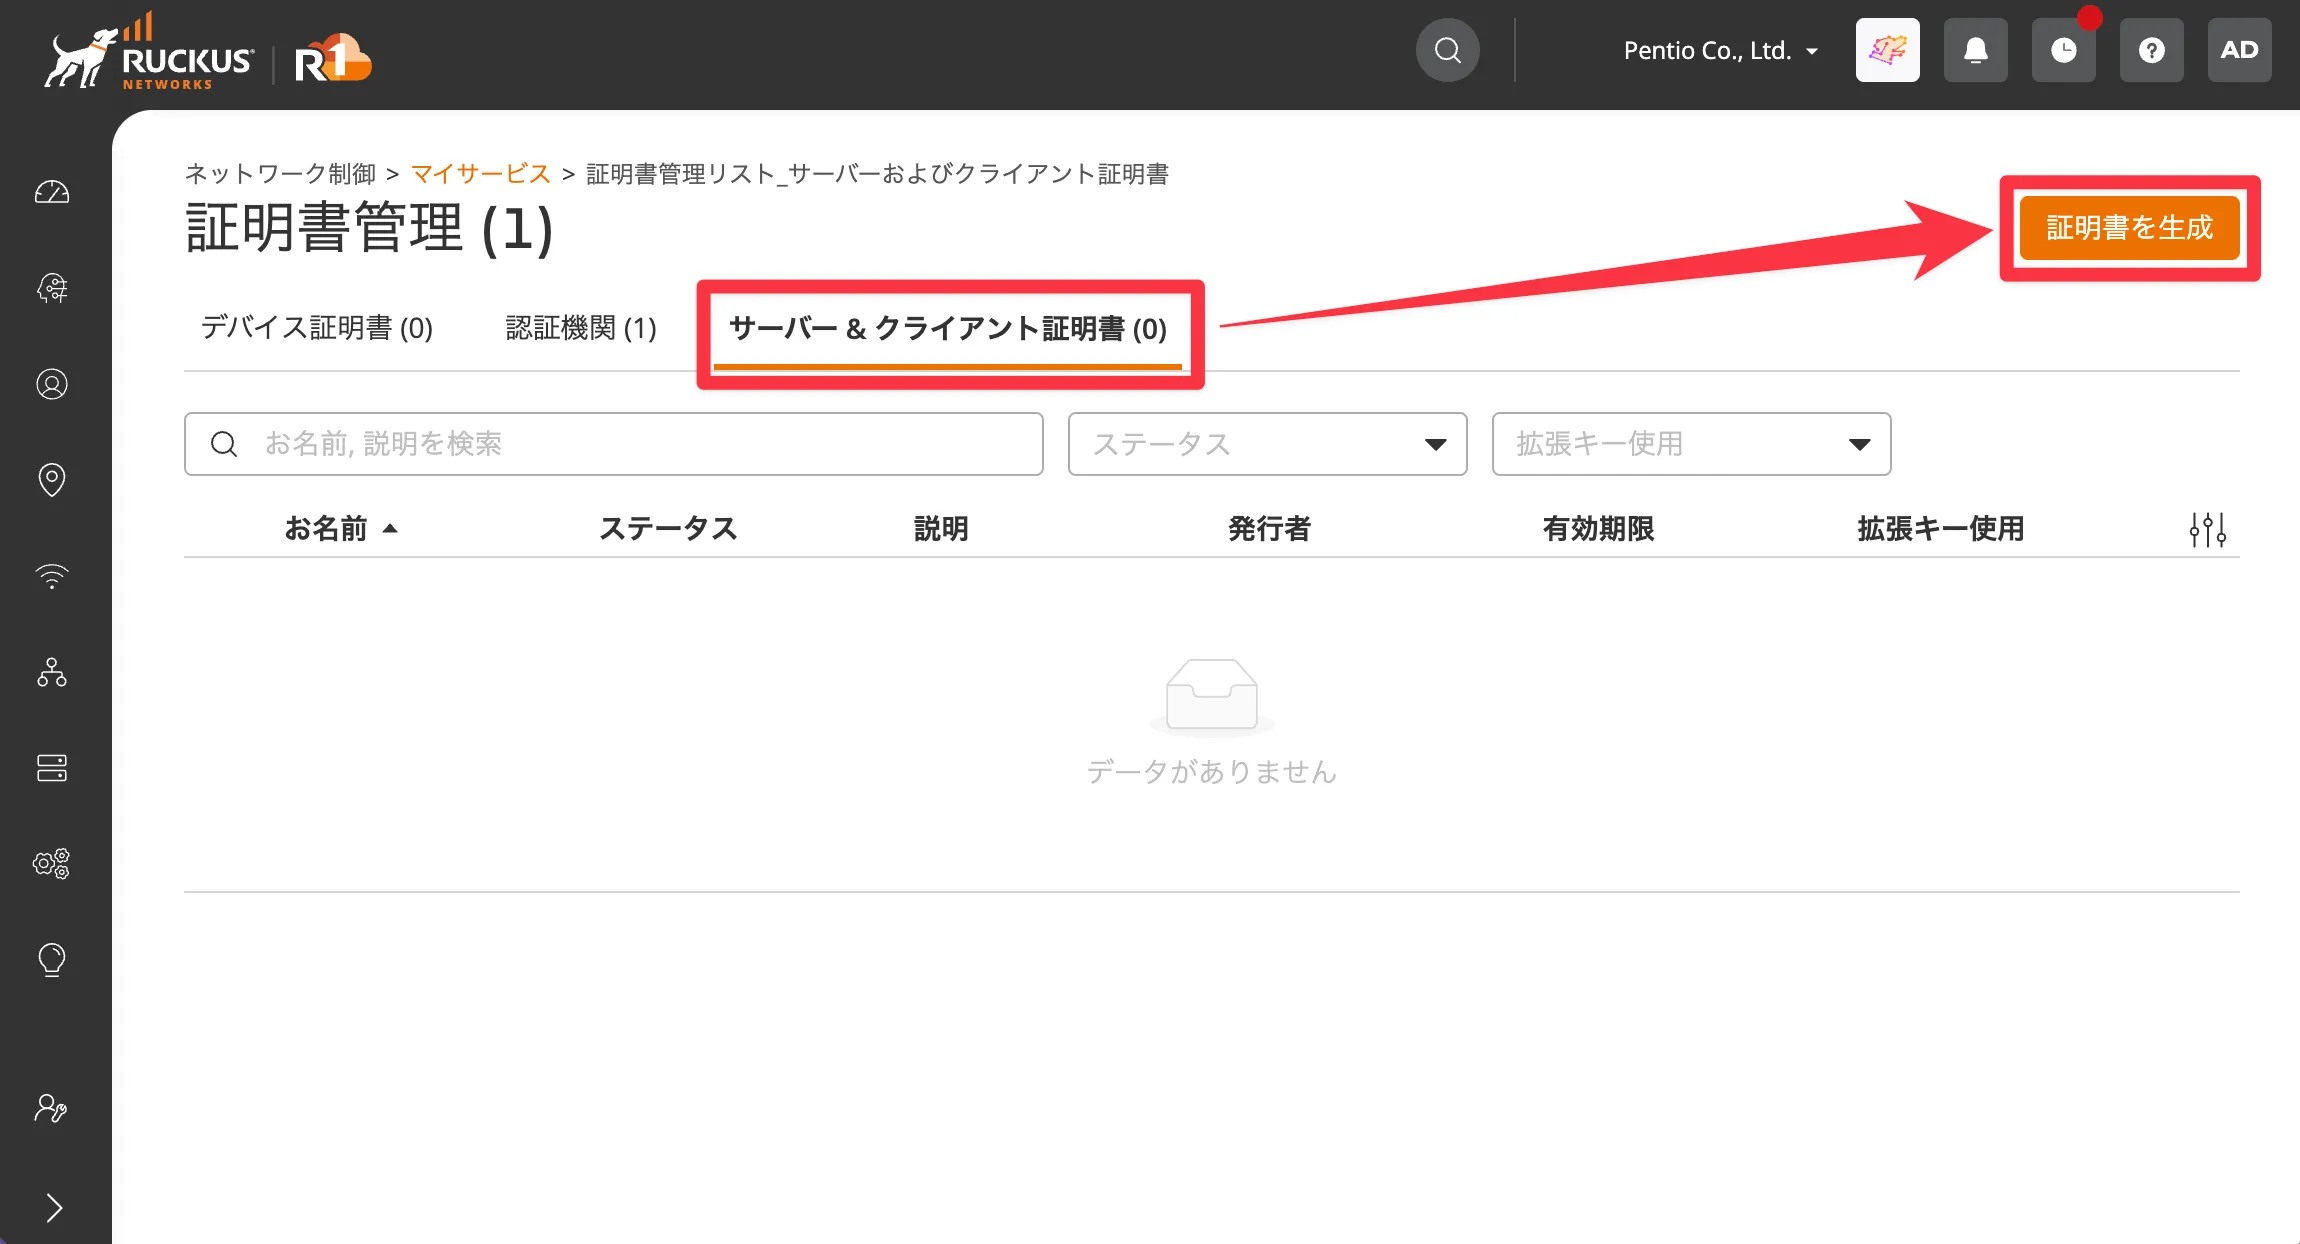
Task: Click the ネットワーク制御 breadcrumb text
Action: click(x=280, y=174)
